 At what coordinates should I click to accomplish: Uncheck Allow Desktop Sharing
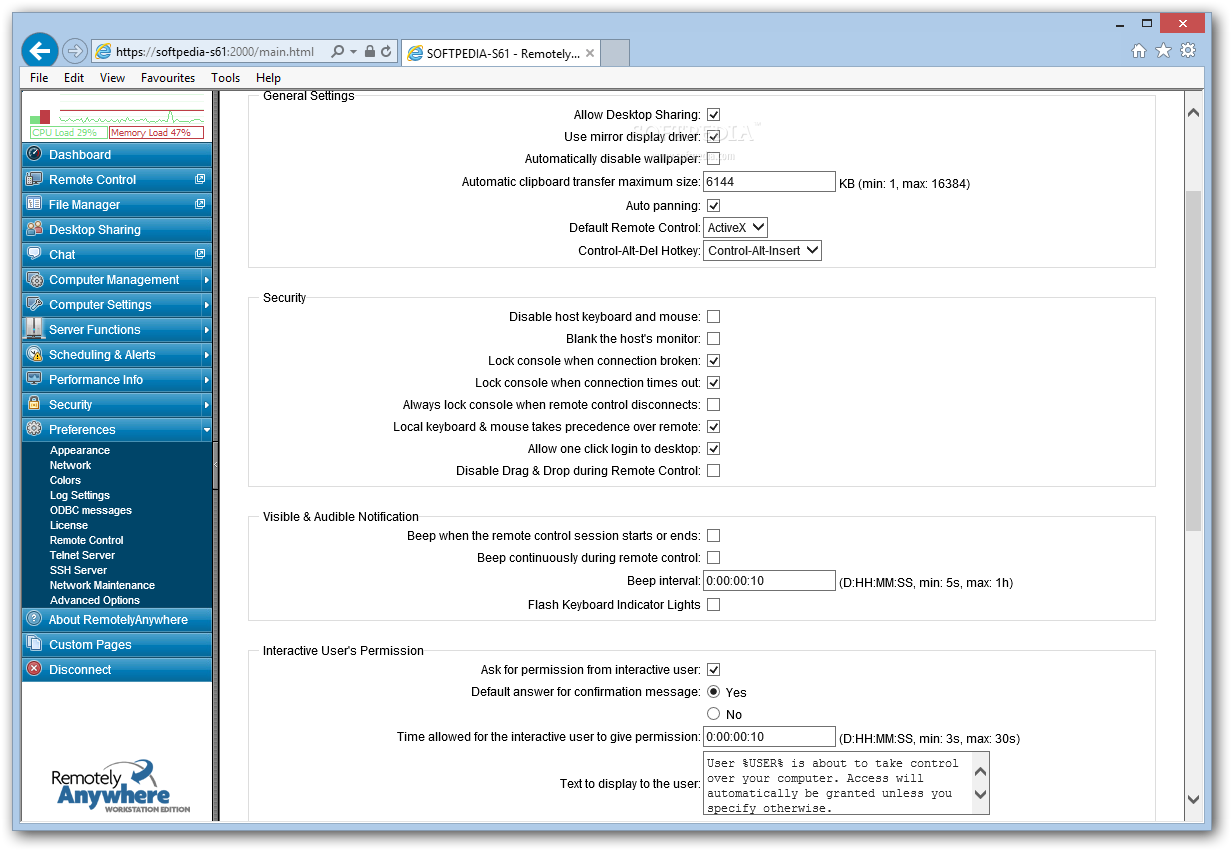(713, 115)
